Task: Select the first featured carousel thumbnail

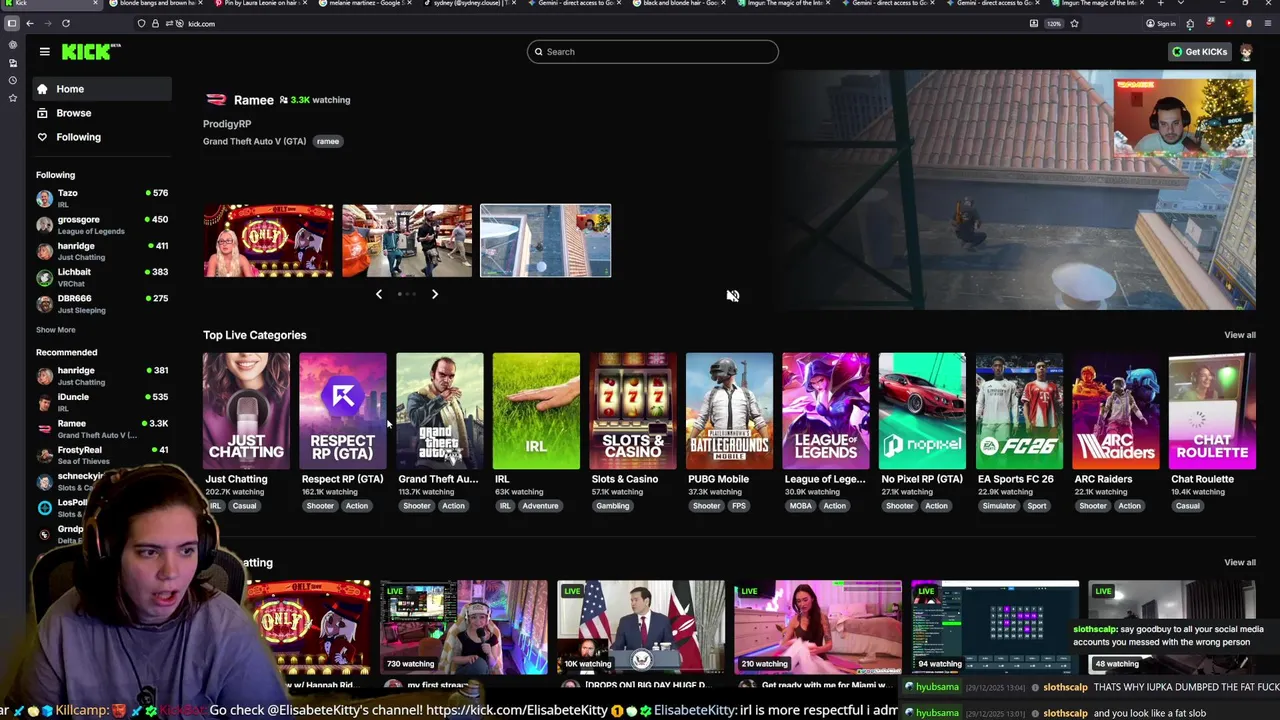Action: pyautogui.click(x=268, y=241)
